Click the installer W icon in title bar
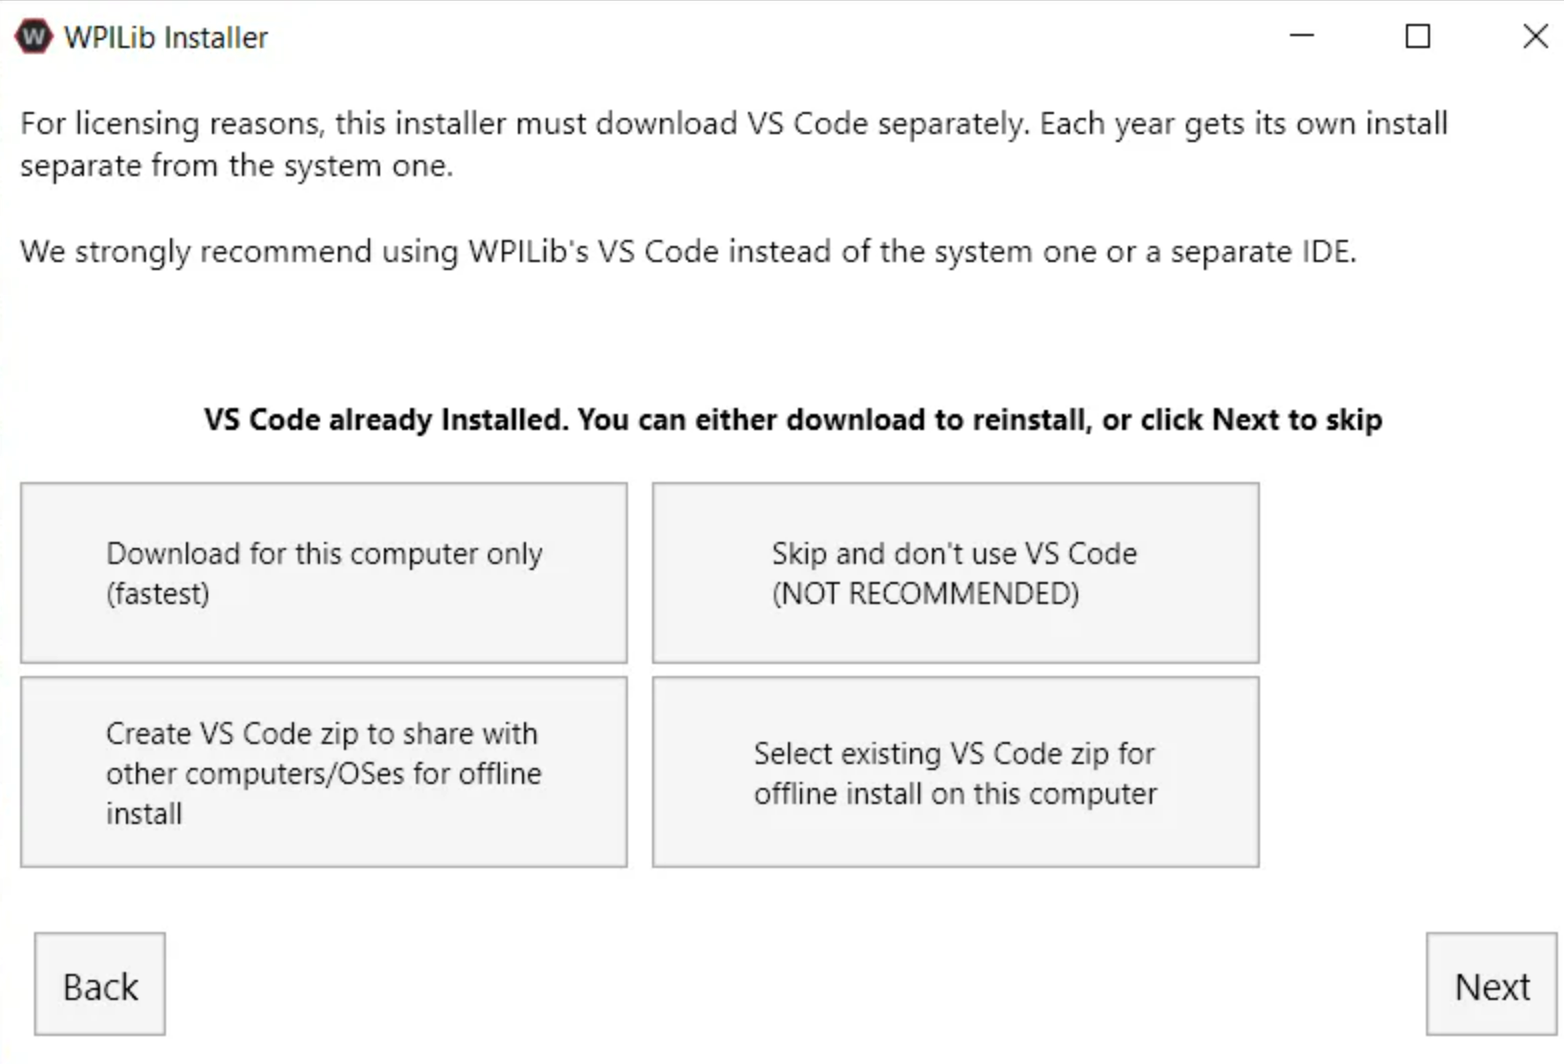The image size is (1564, 1064). pyautogui.click(x=33, y=36)
